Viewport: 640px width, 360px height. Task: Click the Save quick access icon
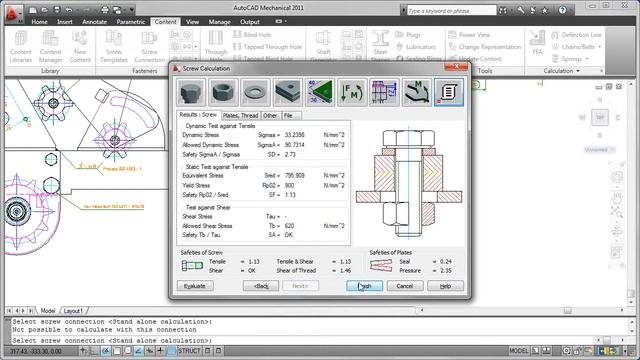coord(57,10)
